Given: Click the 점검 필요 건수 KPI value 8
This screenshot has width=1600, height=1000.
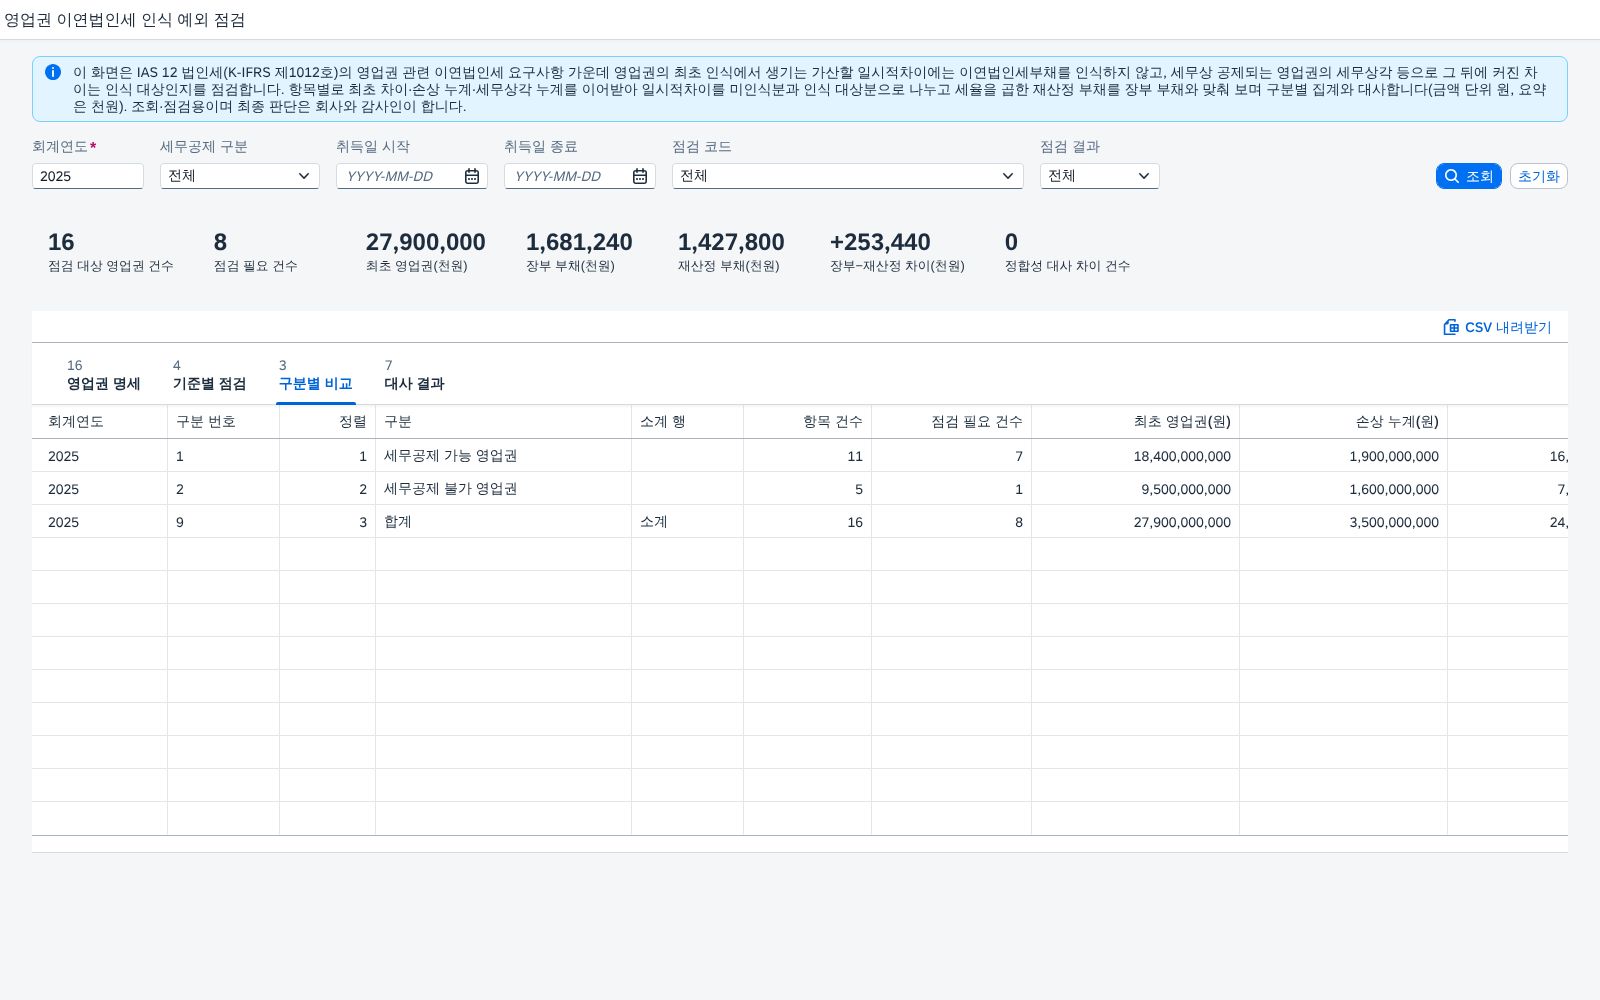Looking at the screenshot, I should pos(220,242).
